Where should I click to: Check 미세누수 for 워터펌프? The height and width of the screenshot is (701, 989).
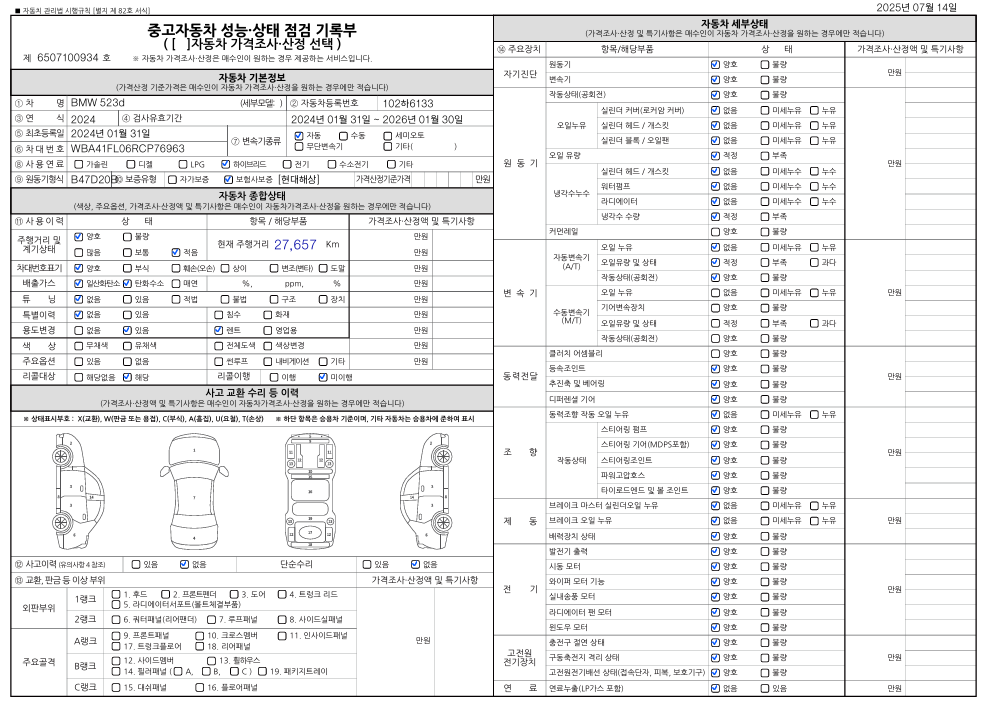pyautogui.click(x=765, y=186)
